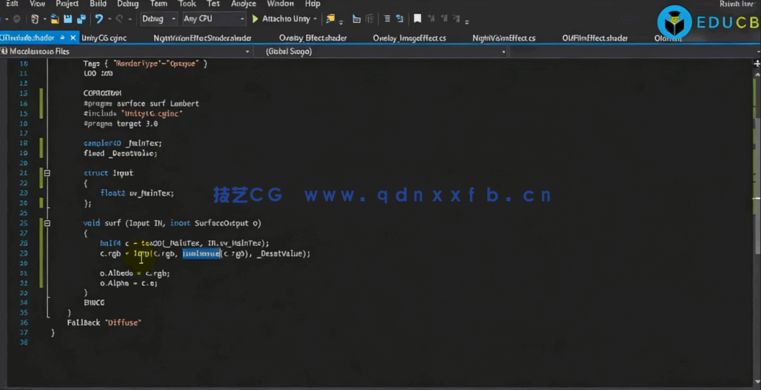Click the New Project toolbar icon
The height and width of the screenshot is (390, 761).
(35, 19)
